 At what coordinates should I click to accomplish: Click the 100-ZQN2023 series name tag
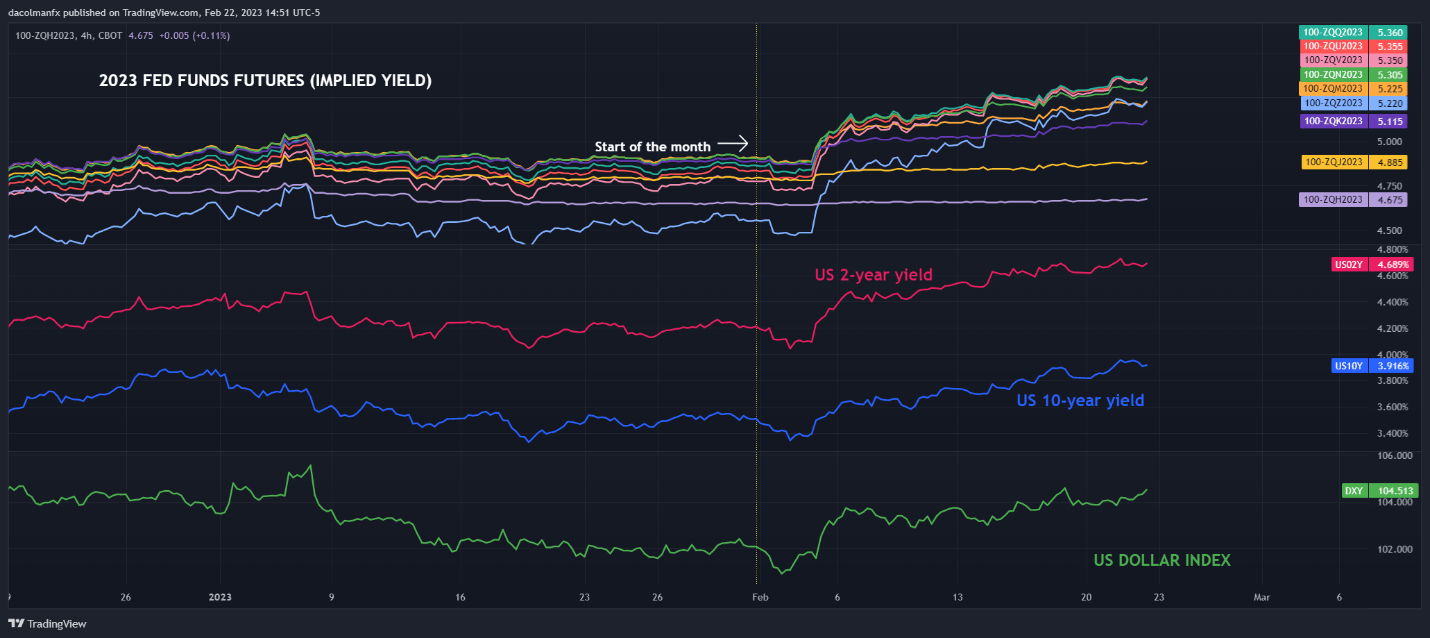click(x=1332, y=74)
